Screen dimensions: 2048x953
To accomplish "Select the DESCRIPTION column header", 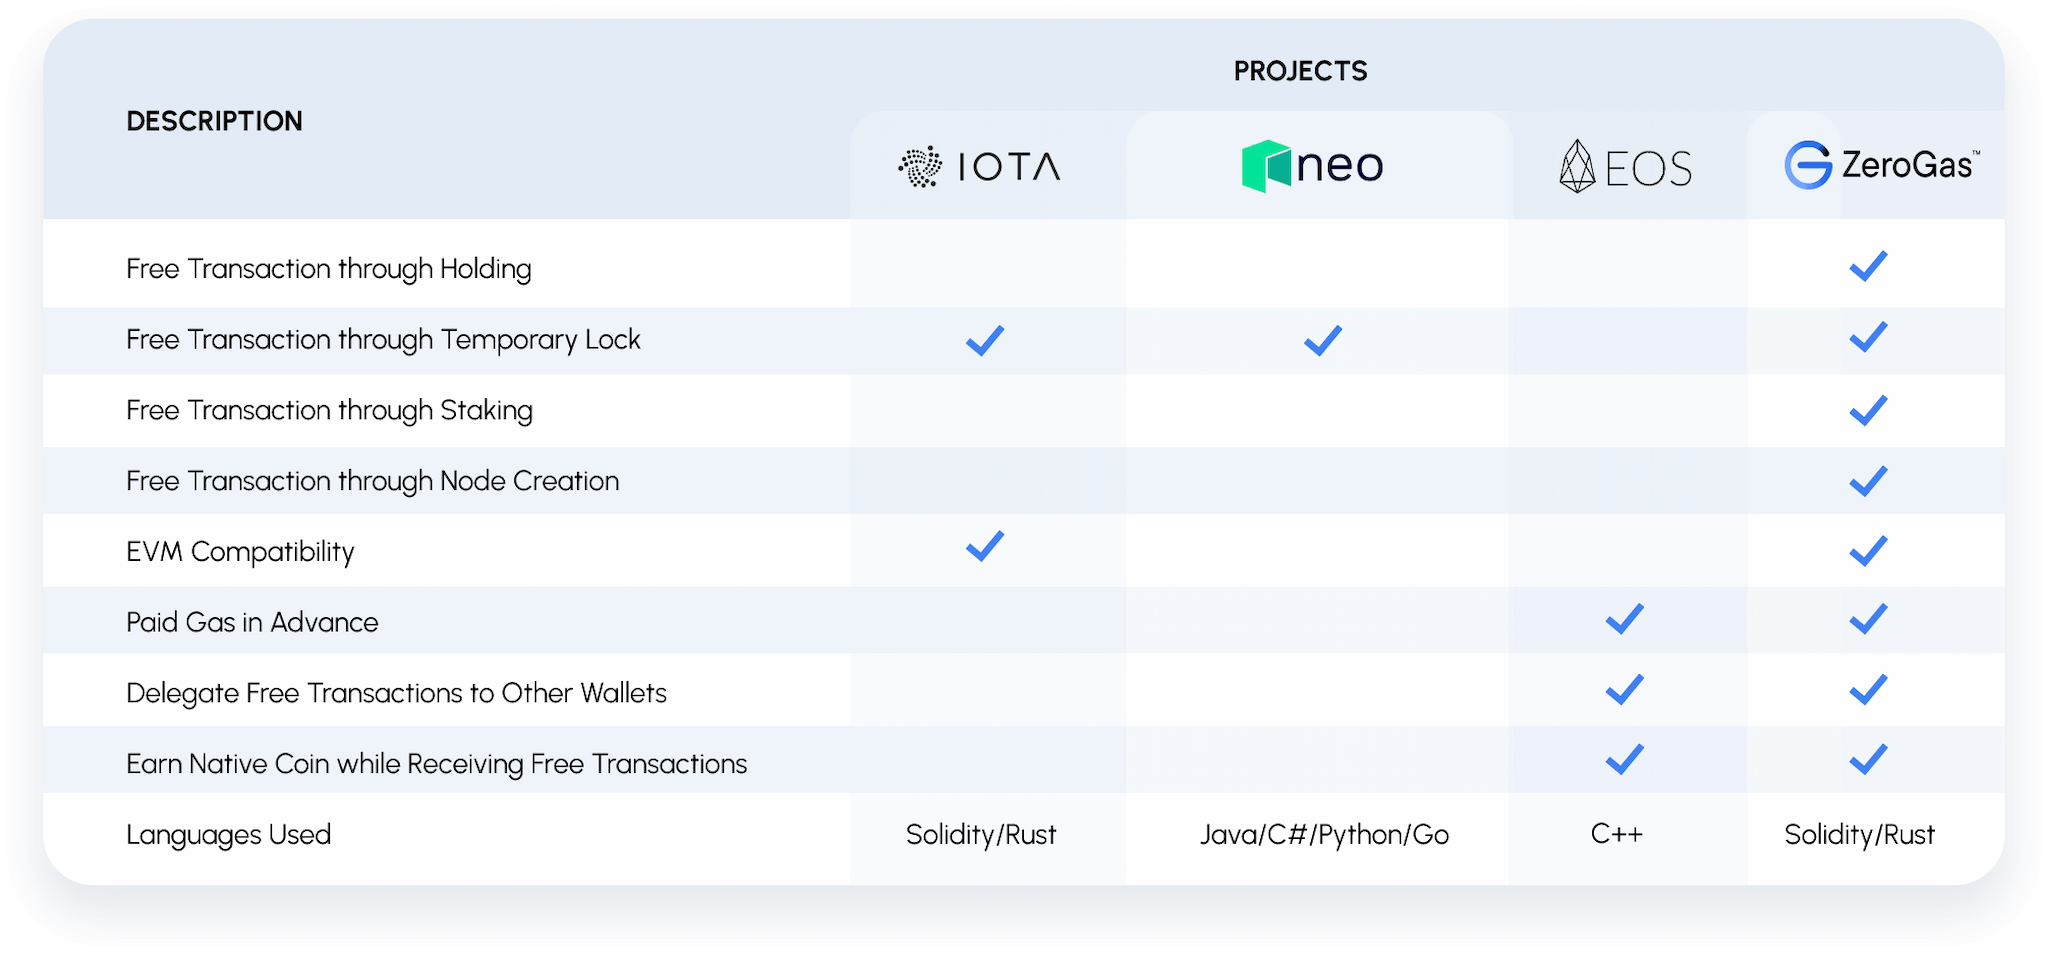I will click(214, 121).
